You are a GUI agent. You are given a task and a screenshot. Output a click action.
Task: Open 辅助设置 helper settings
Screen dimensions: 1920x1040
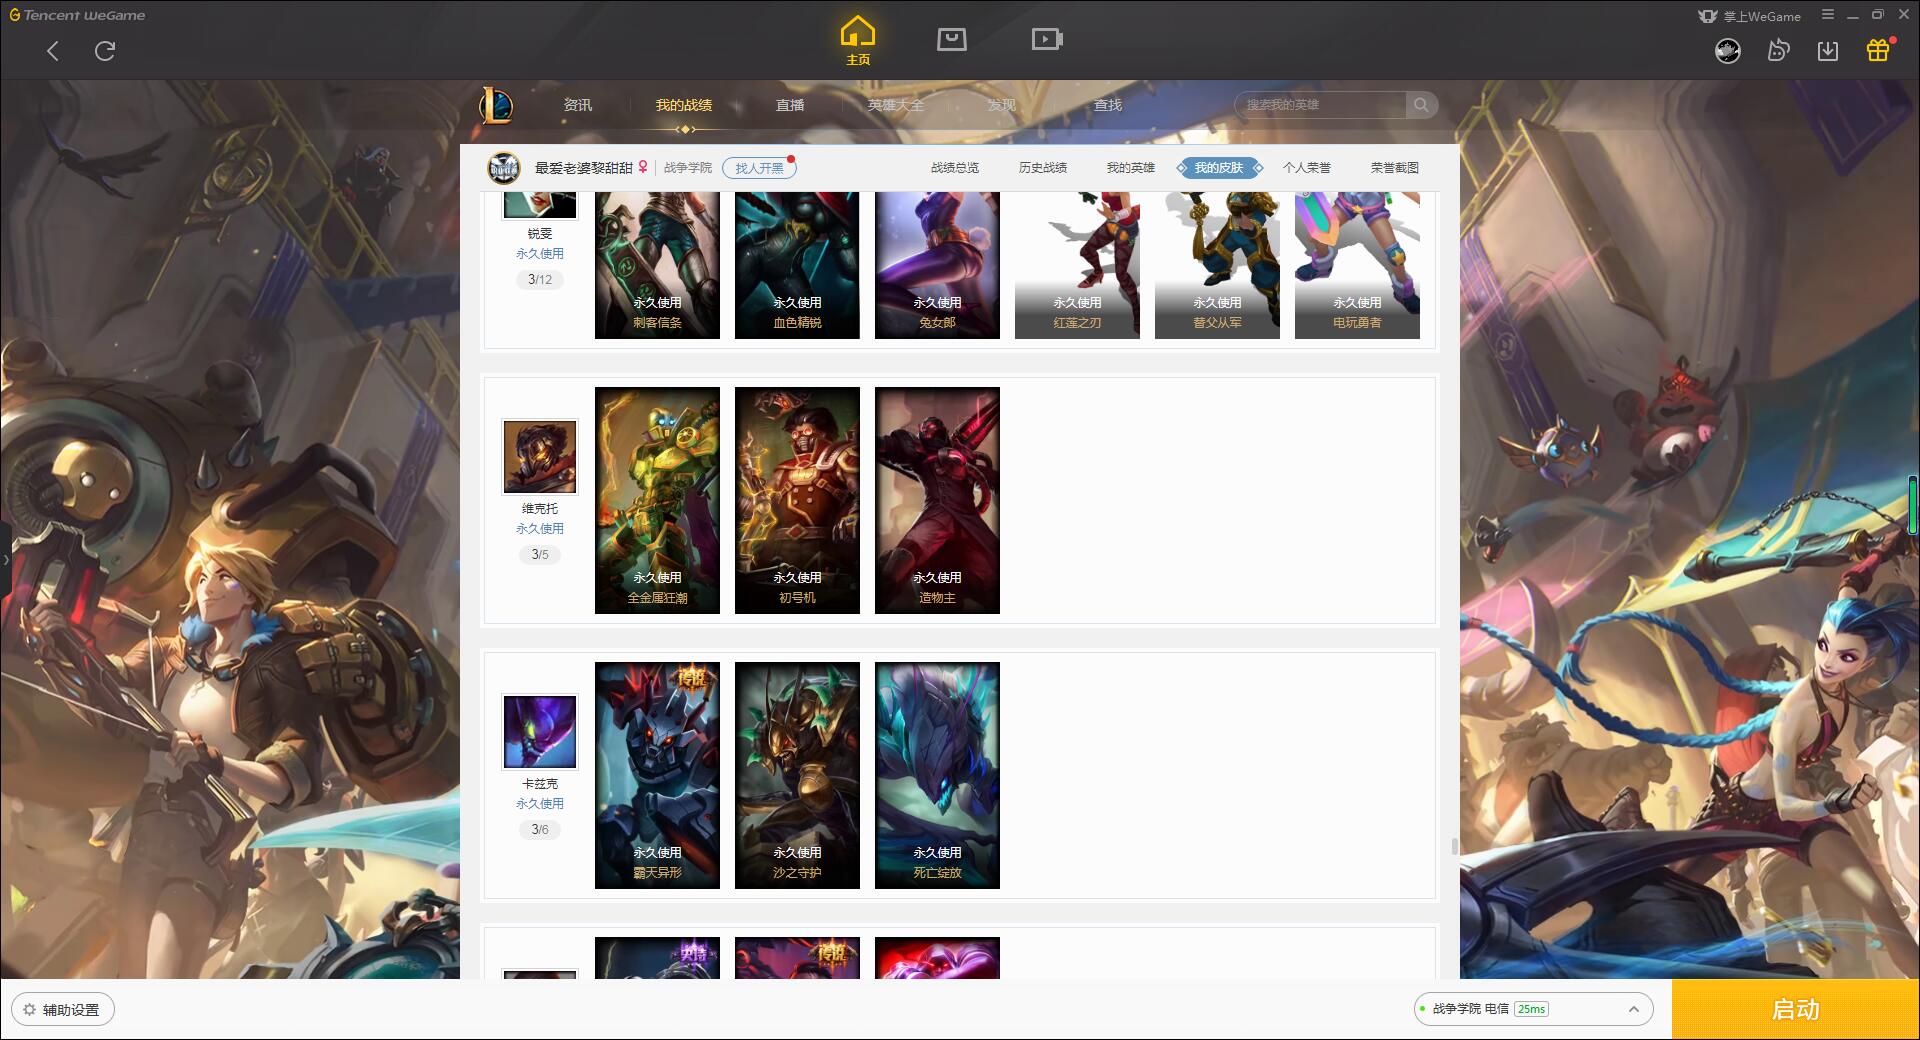click(x=63, y=1010)
